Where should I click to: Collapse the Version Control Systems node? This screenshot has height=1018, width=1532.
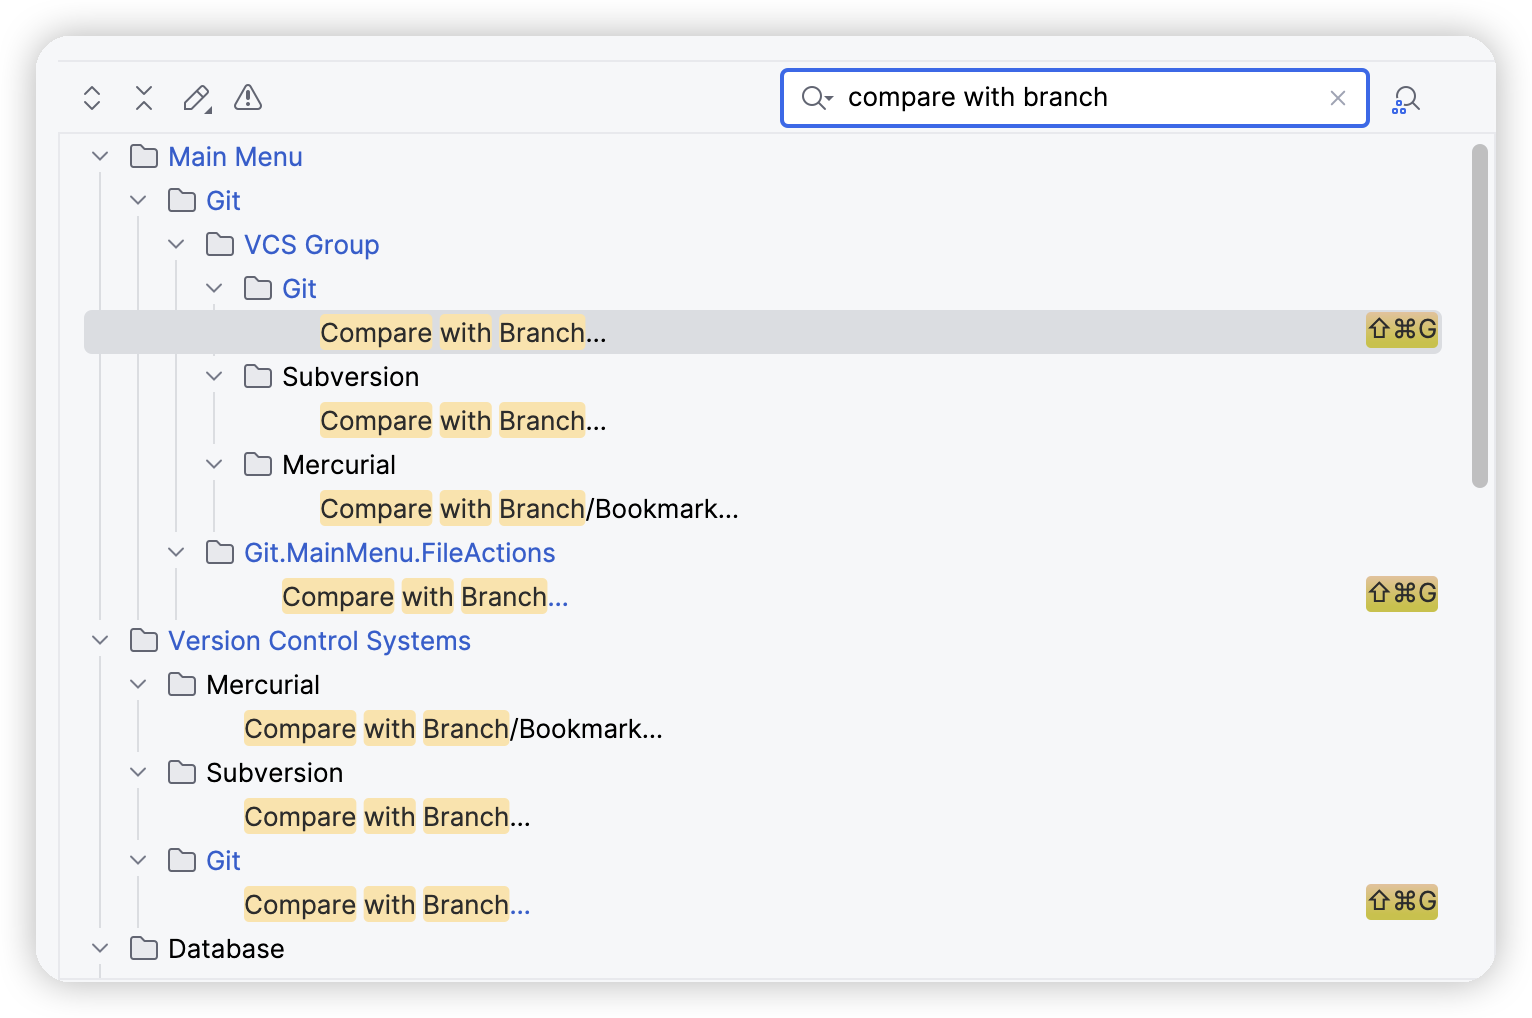point(100,641)
